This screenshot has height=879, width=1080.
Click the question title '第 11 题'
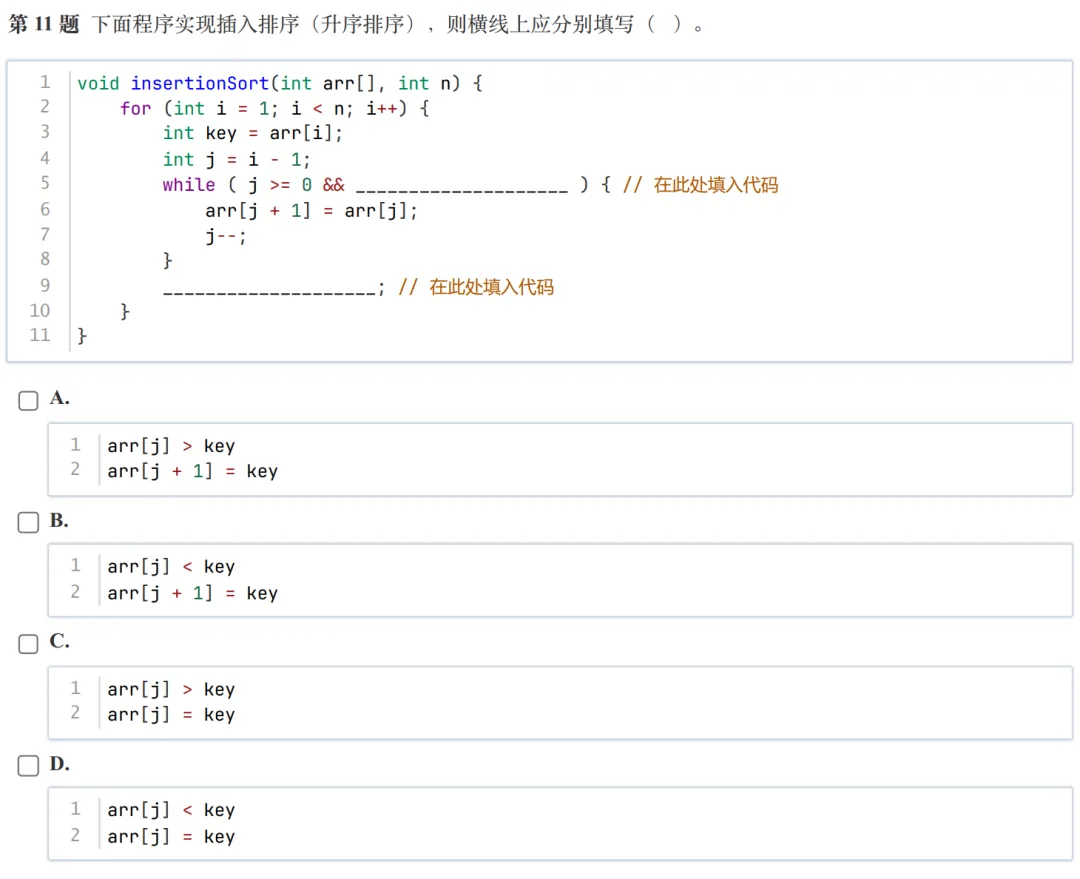(44, 25)
